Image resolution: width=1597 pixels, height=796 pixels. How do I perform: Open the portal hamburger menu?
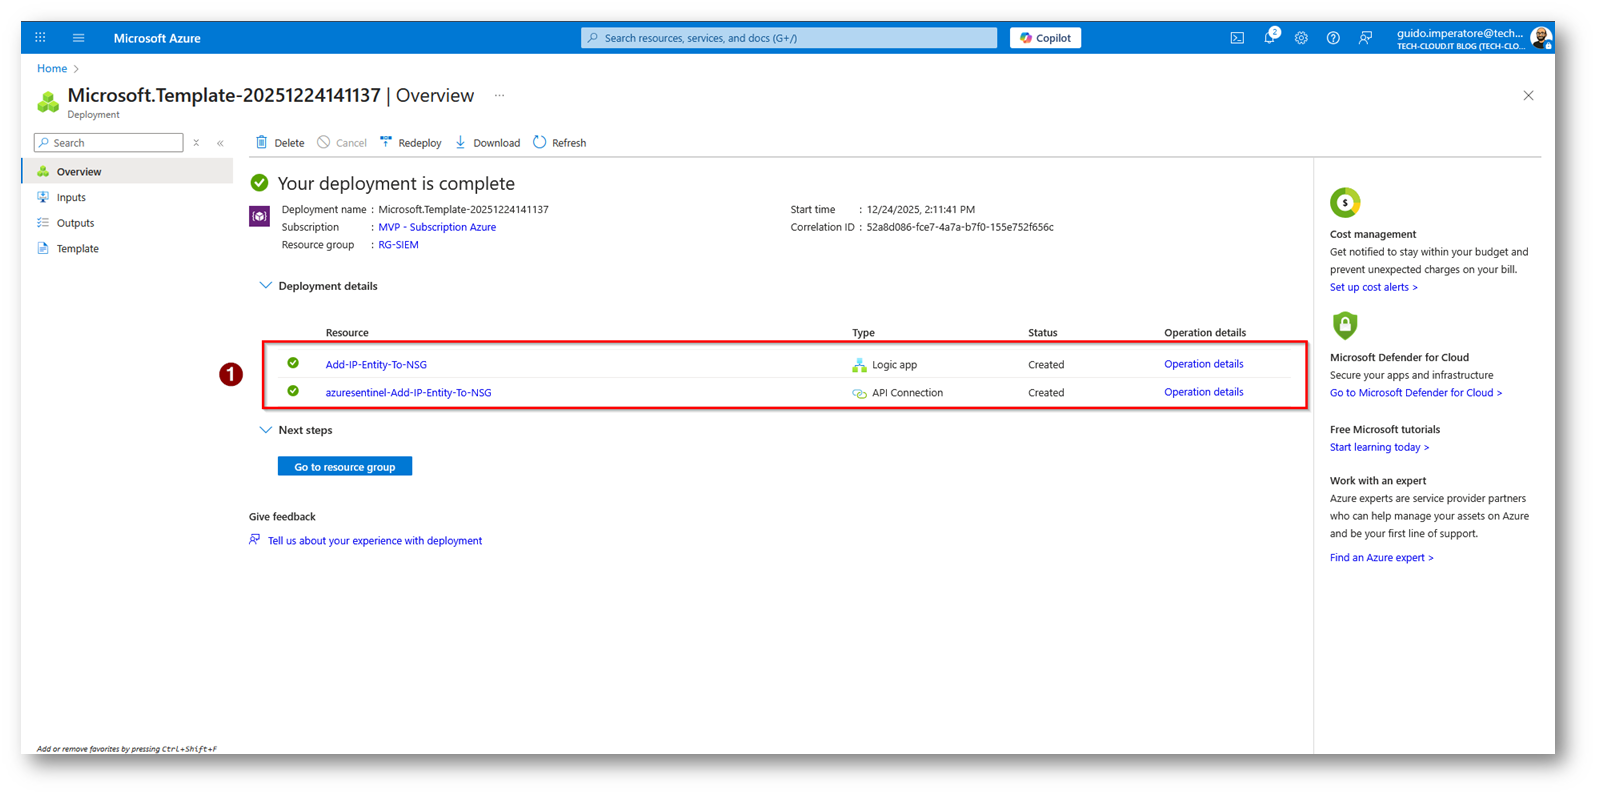[78, 38]
